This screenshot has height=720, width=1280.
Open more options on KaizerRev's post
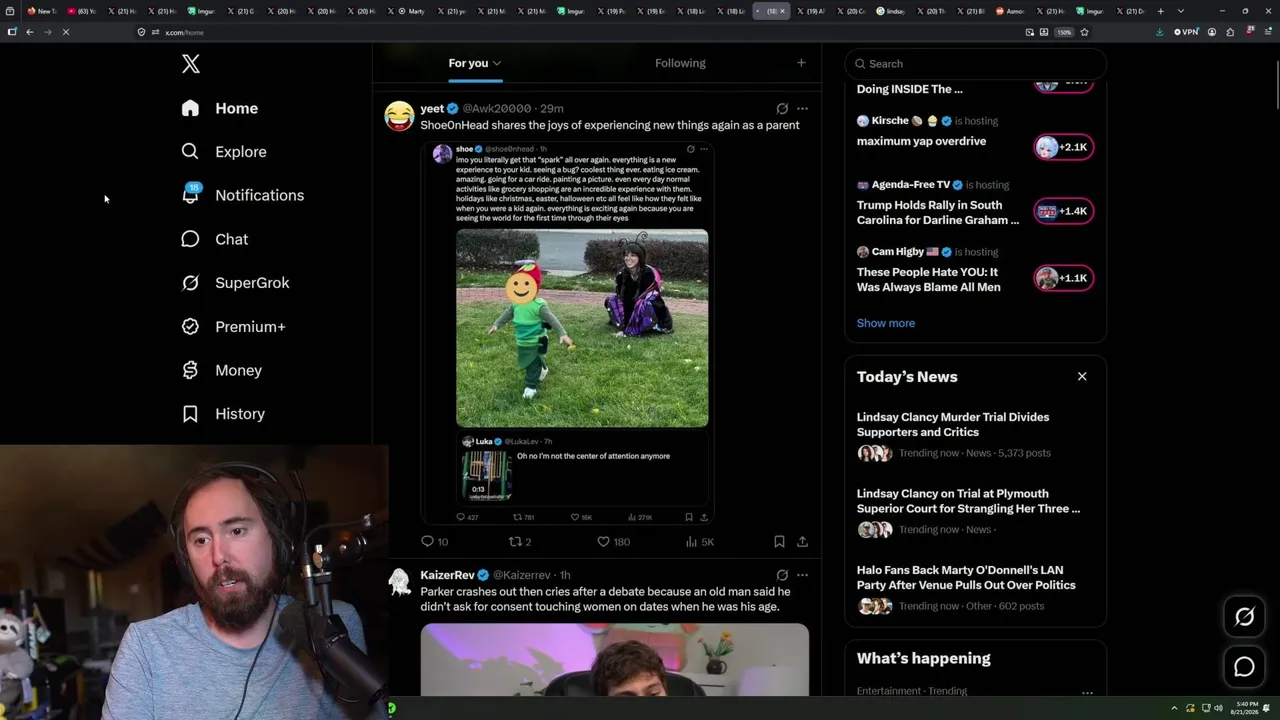802,575
